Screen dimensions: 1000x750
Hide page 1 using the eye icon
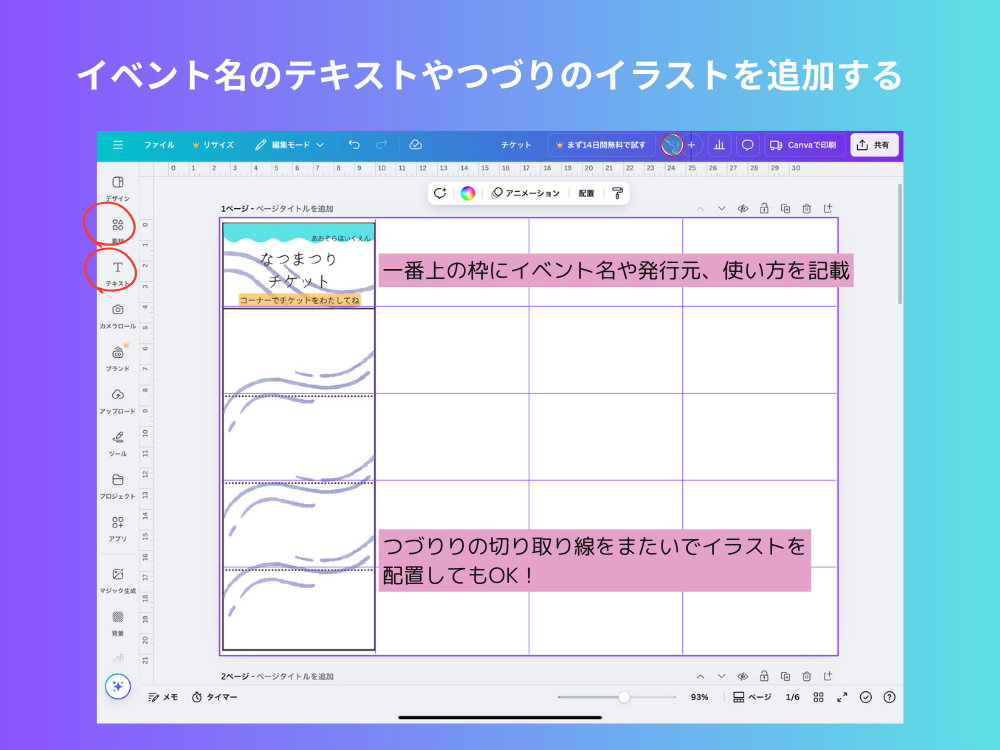[741, 208]
